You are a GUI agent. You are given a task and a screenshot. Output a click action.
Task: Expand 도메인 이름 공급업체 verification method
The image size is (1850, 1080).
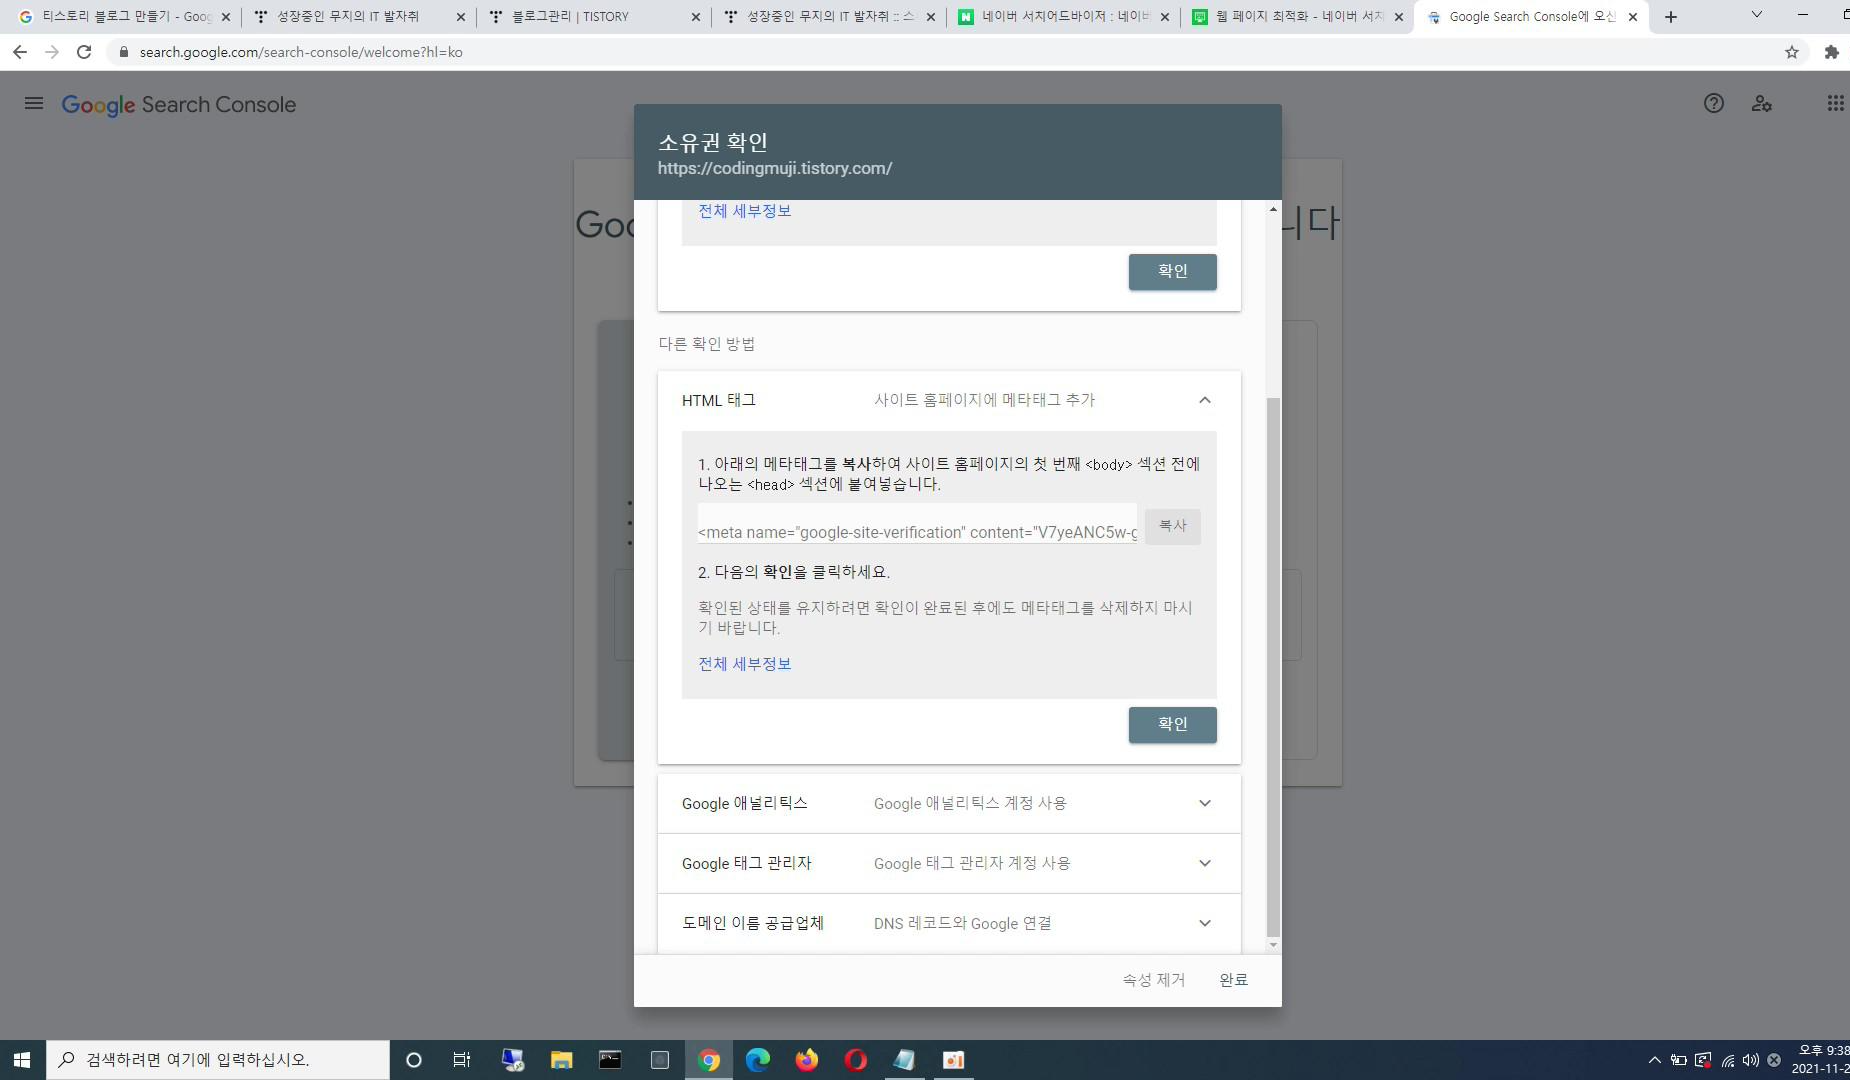[949, 923]
